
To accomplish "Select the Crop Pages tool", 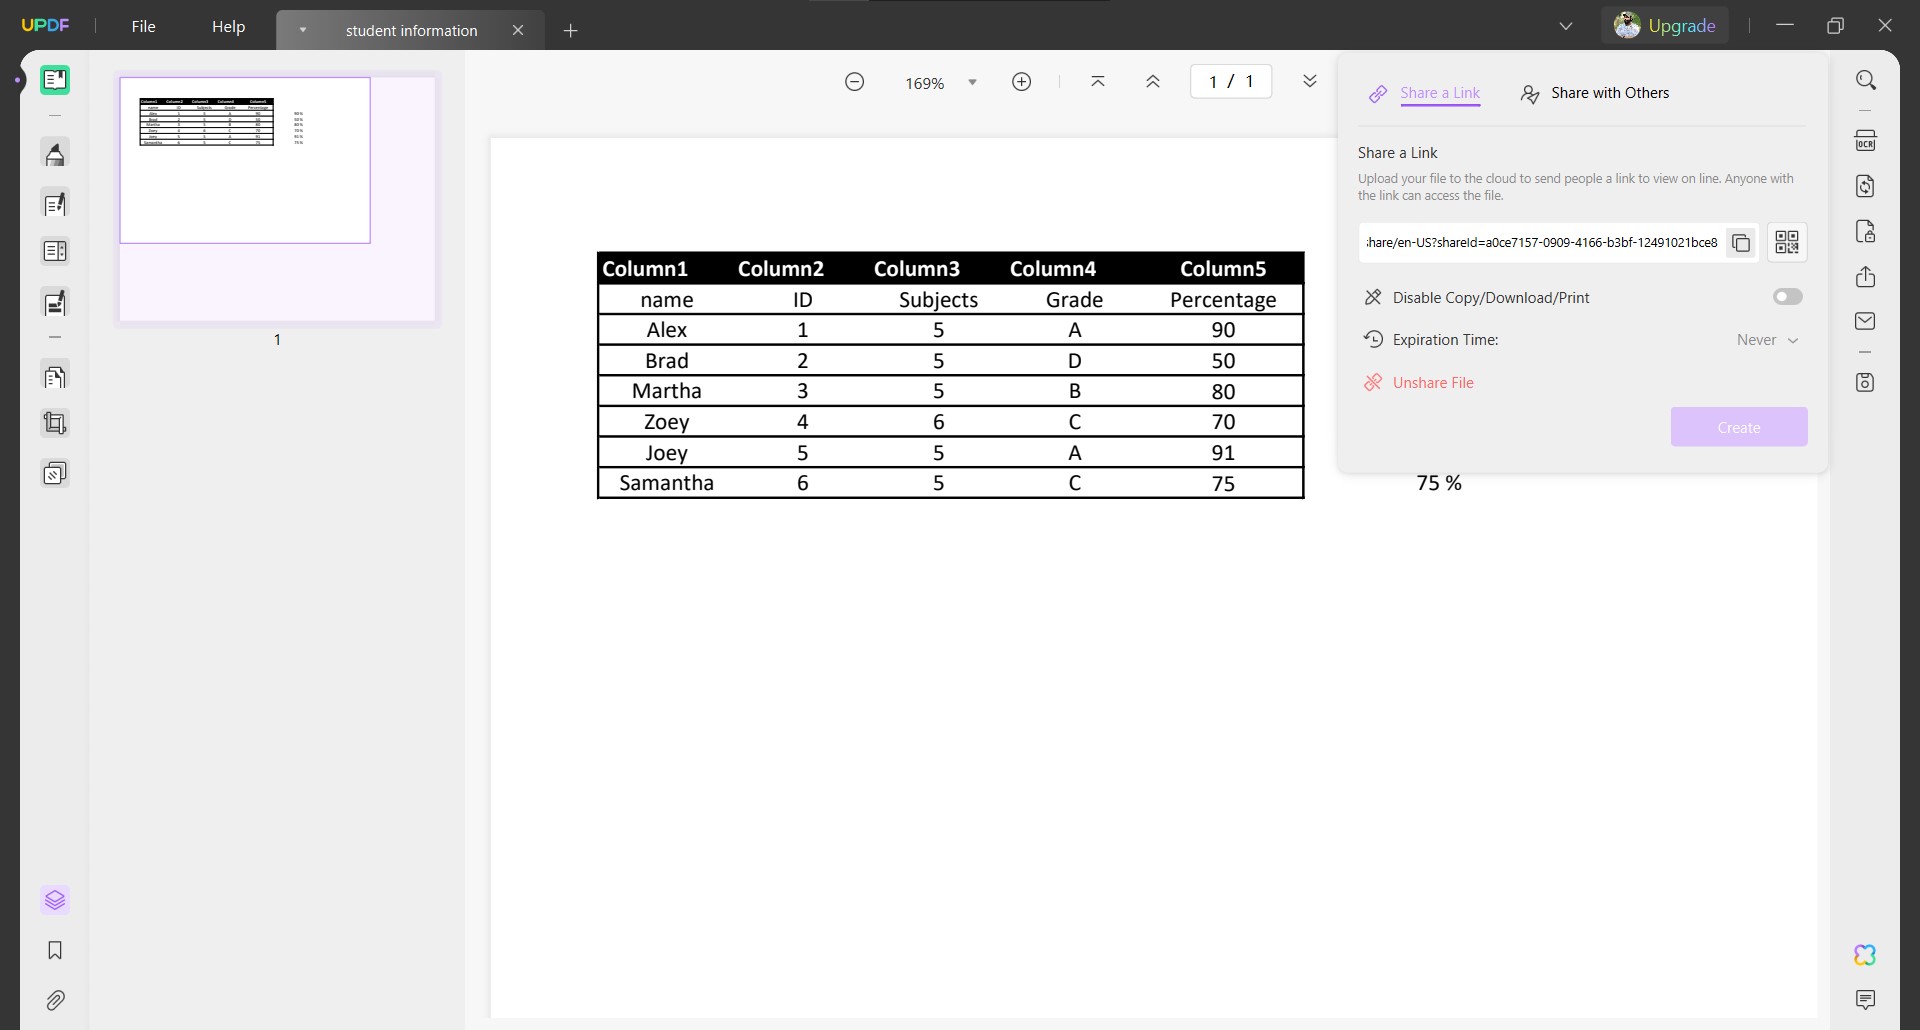I will coord(55,423).
